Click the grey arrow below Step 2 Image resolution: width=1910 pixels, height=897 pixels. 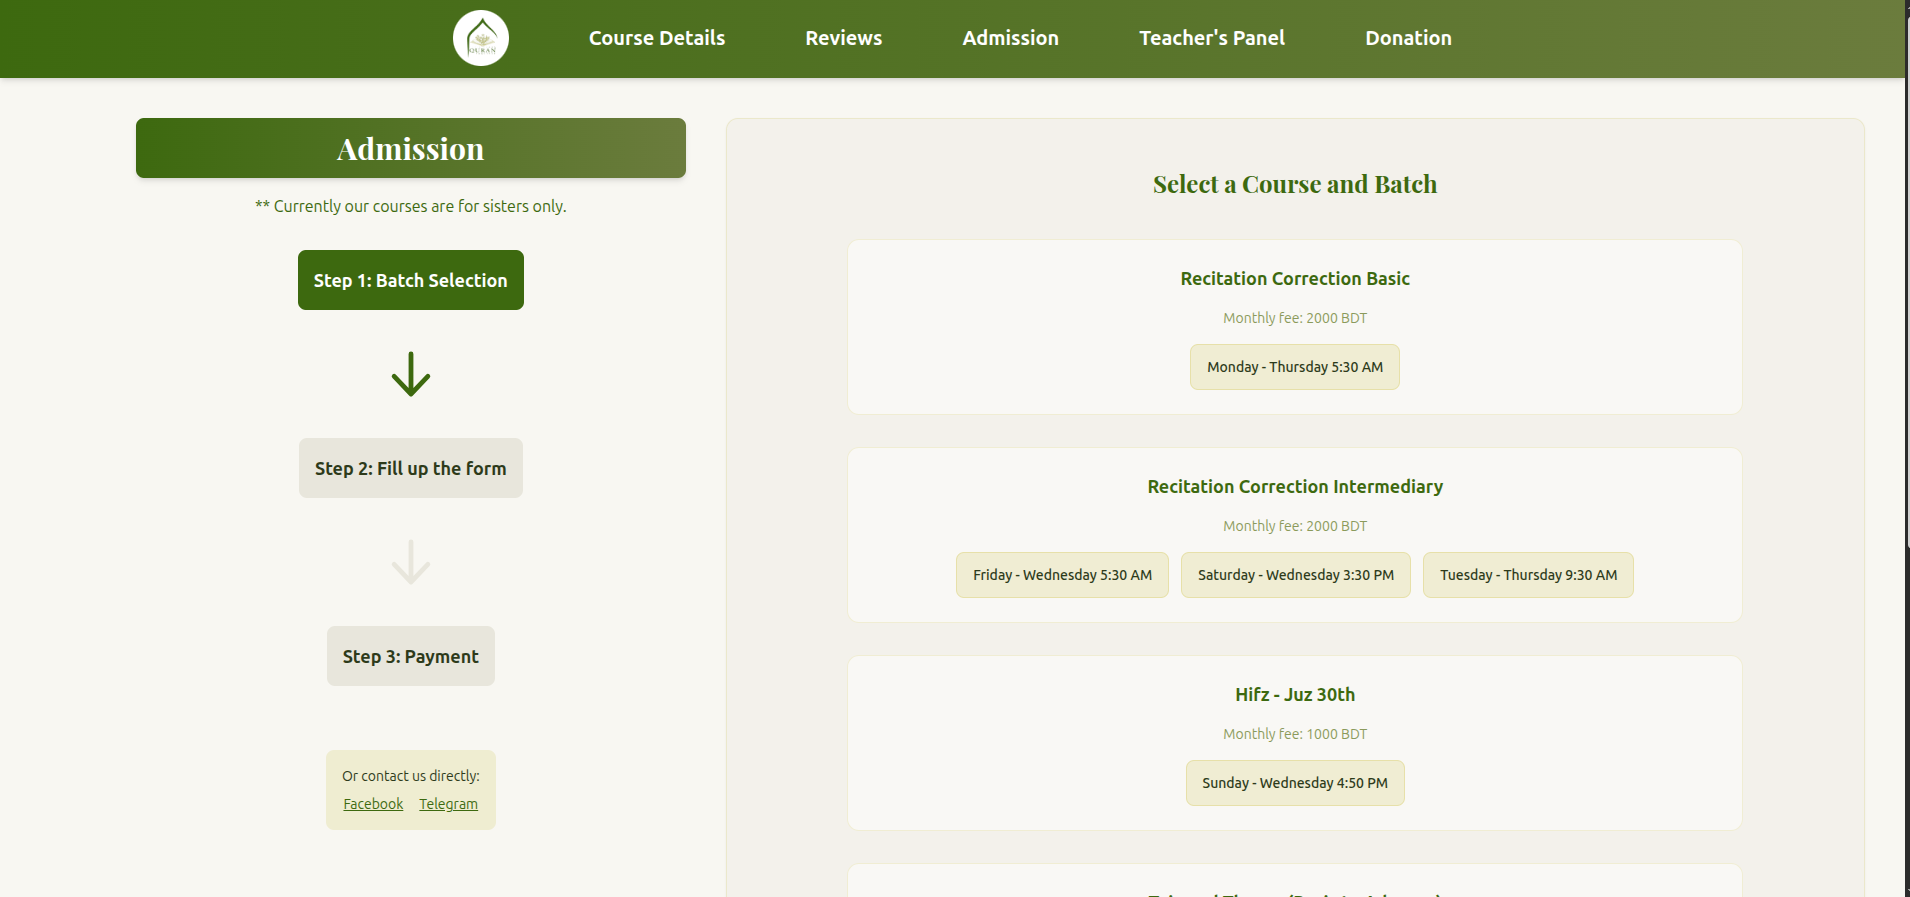[x=411, y=562]
